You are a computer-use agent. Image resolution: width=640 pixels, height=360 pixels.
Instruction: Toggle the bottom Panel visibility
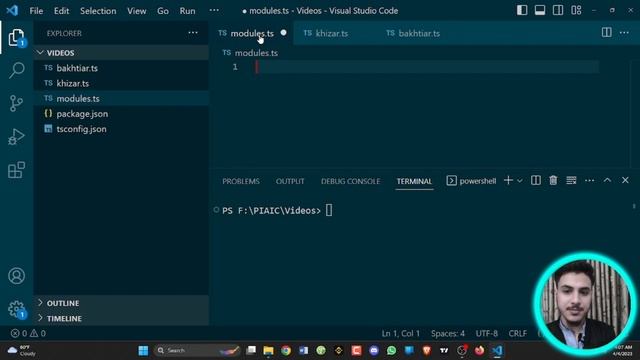tap(540, 11)
